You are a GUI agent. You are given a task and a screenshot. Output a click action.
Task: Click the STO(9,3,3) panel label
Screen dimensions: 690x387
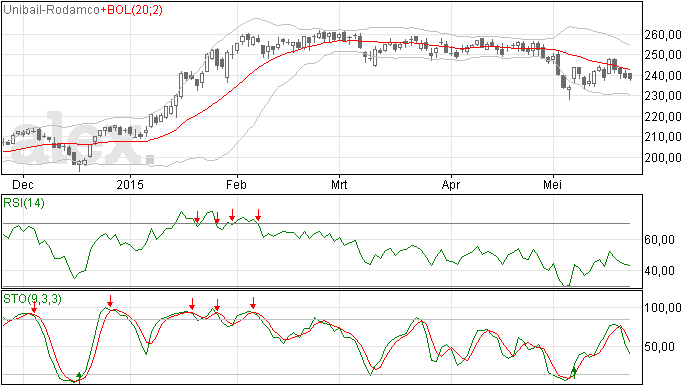(33, 299)
